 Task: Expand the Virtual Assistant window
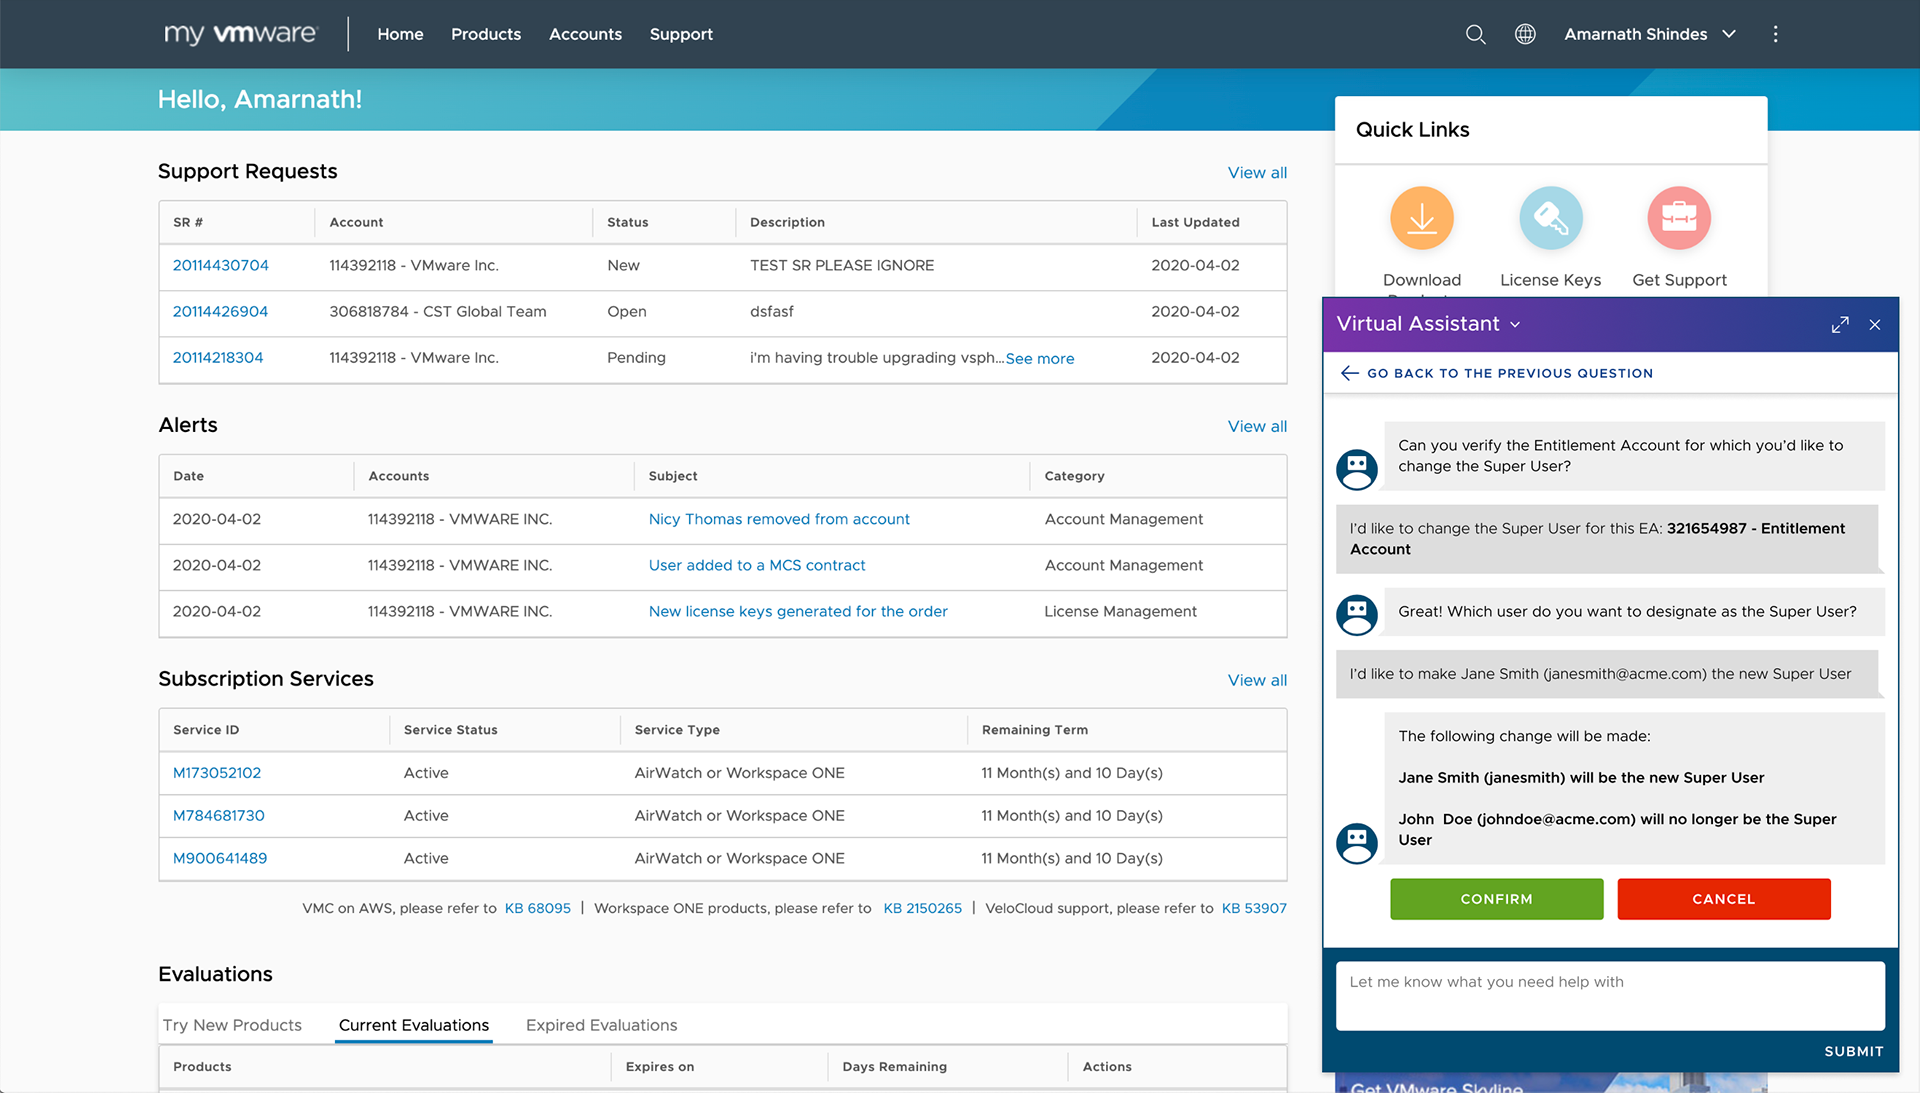tap(1840, 325)
